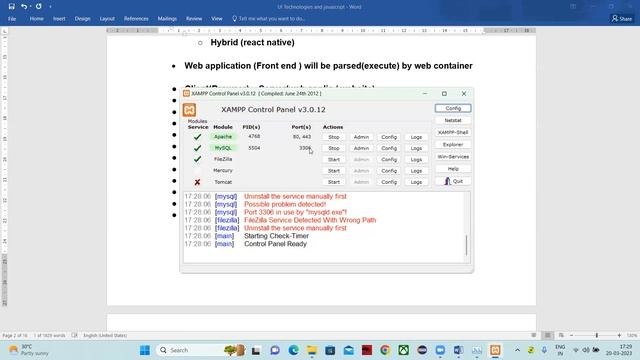The width and height of the screenshot is (640, 360).
Task: Switch to View ribbon tab
Action: (x=217, y=19)
